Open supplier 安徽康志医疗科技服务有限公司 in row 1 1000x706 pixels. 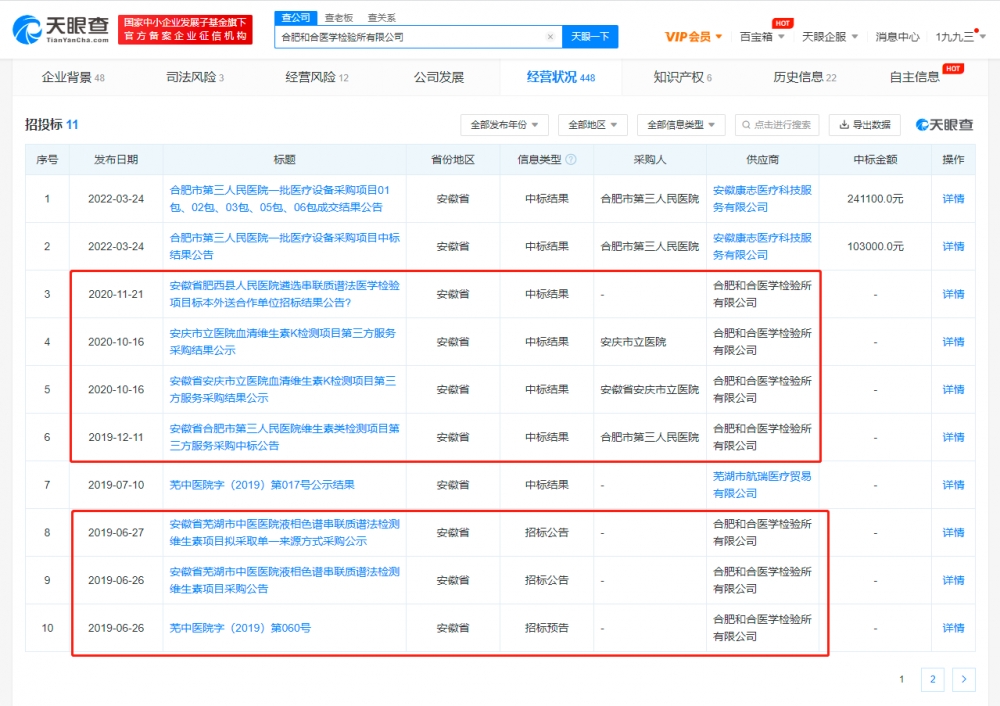click(762, 198)
